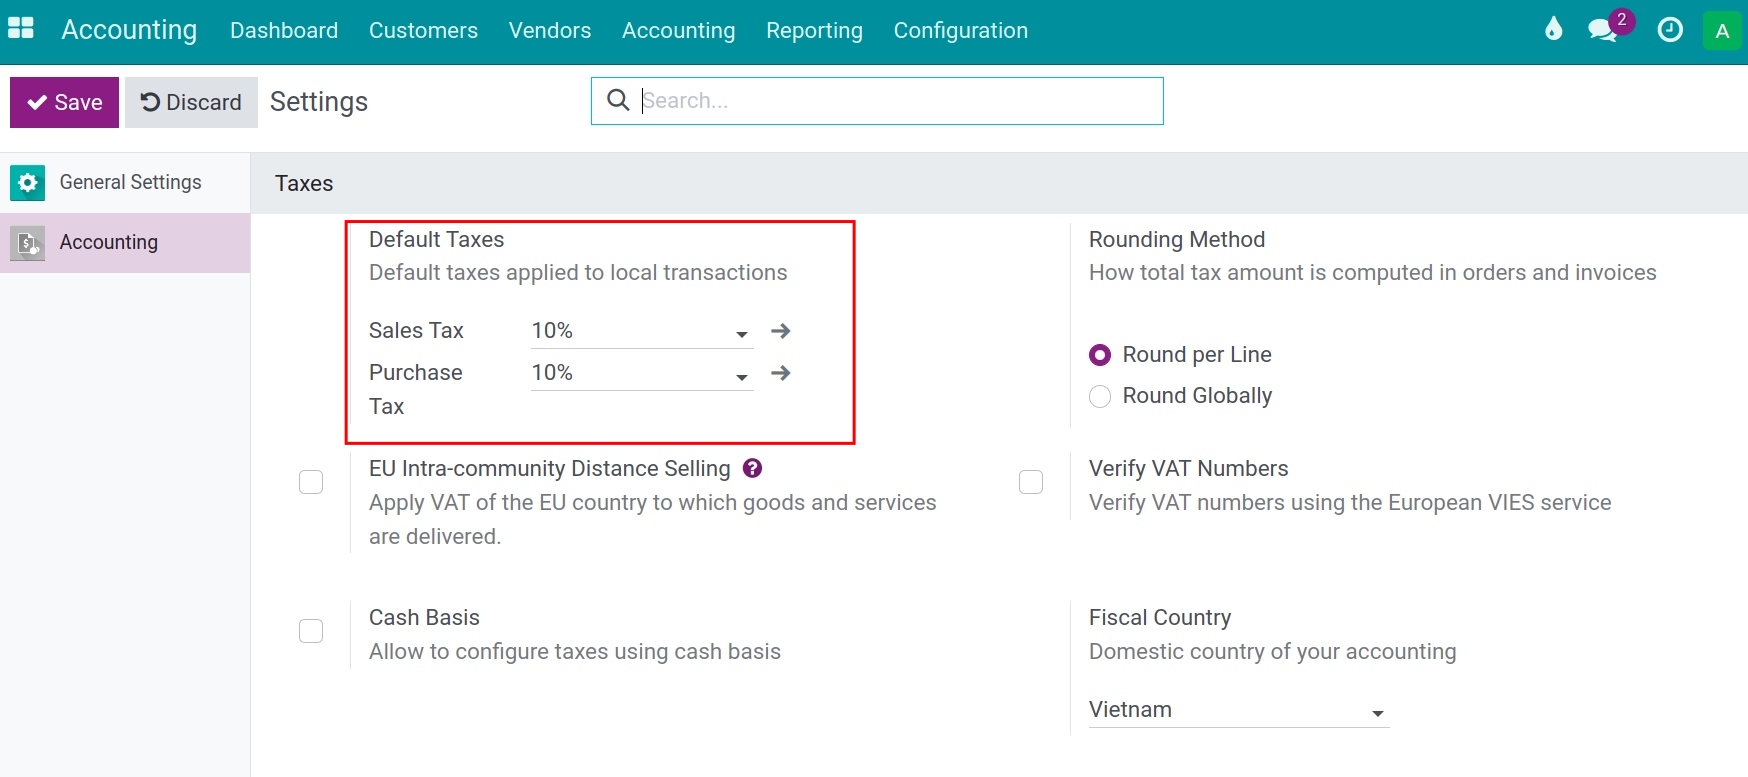Viewport: 1748px width, 777px height.
Task: Enable Verify VAT Numbers checkbox
Action: click(x=1031, y=482)
